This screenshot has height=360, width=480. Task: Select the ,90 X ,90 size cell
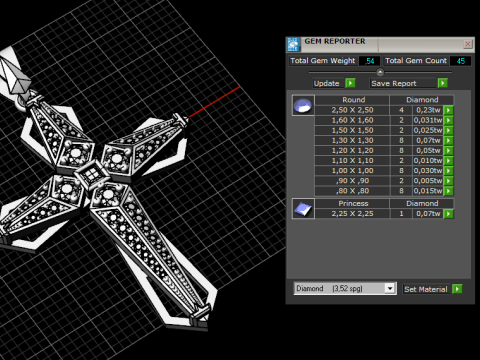352,181
